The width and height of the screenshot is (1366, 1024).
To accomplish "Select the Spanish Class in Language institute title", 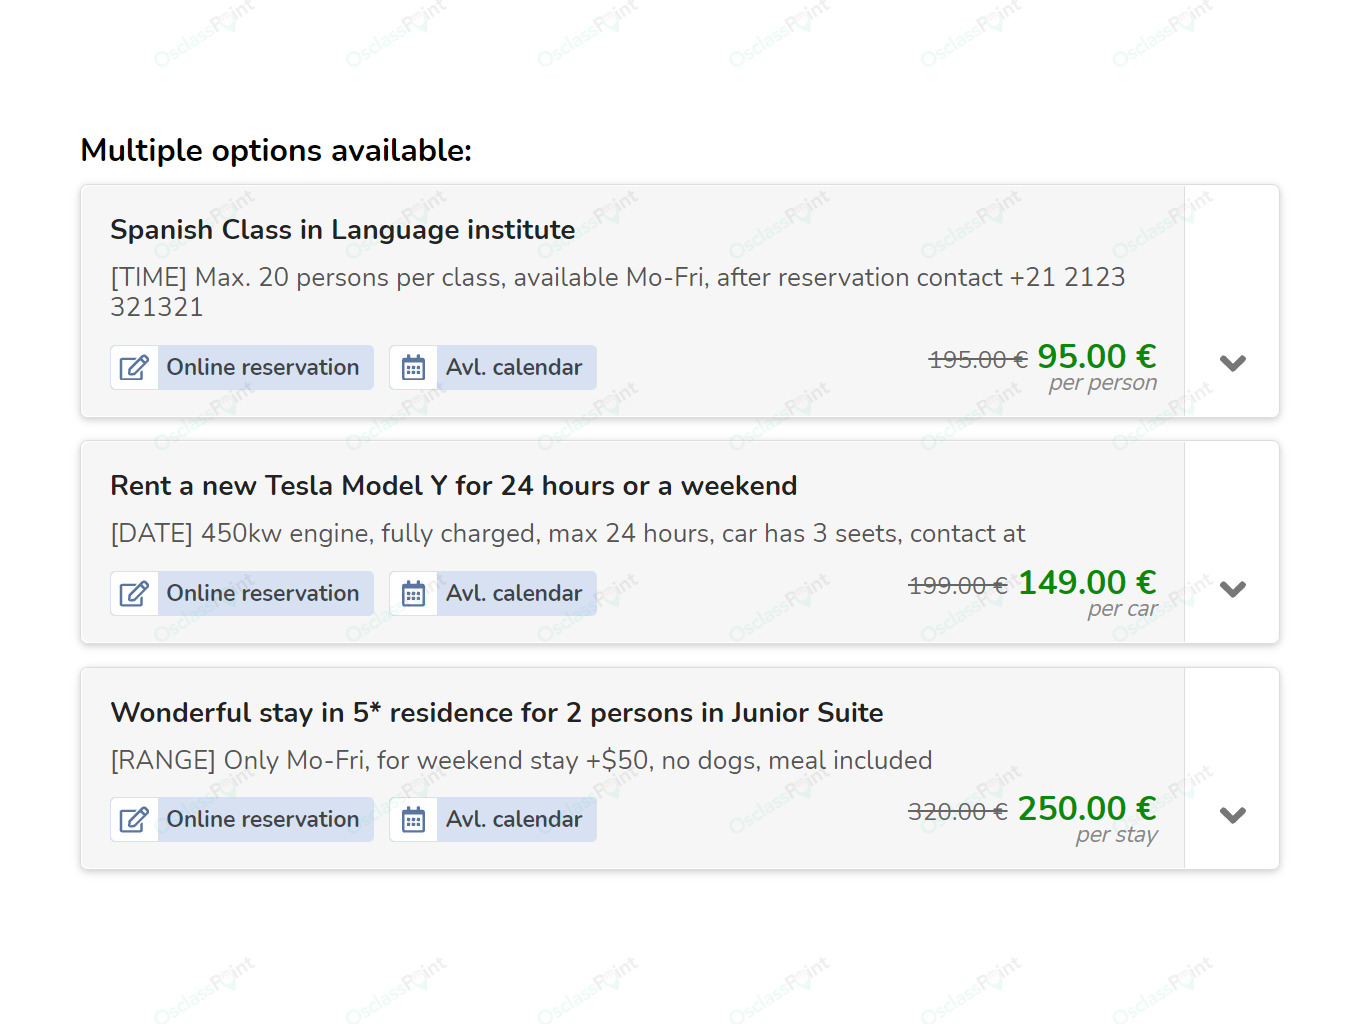I will pos(343,230).
